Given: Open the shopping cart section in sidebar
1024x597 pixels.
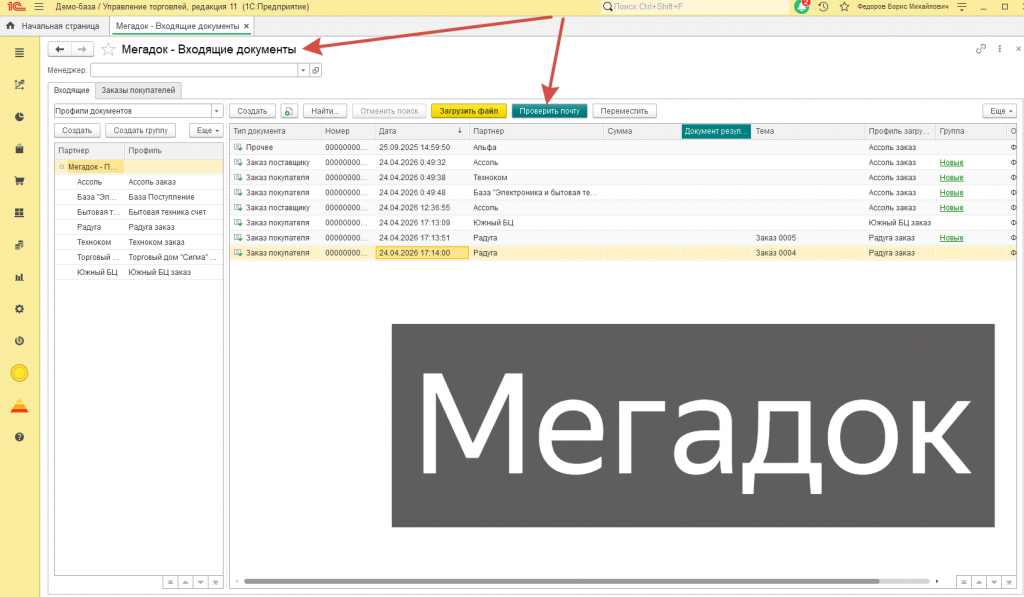Looking at the screenshot, I should [x=20, y=181].
